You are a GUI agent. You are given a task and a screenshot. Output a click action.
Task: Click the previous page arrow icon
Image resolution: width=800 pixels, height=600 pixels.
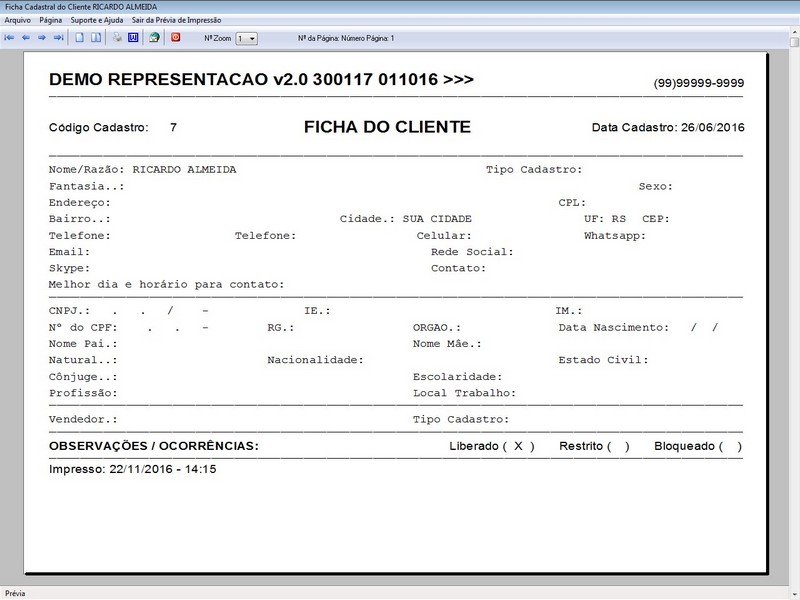click(26, 38)
